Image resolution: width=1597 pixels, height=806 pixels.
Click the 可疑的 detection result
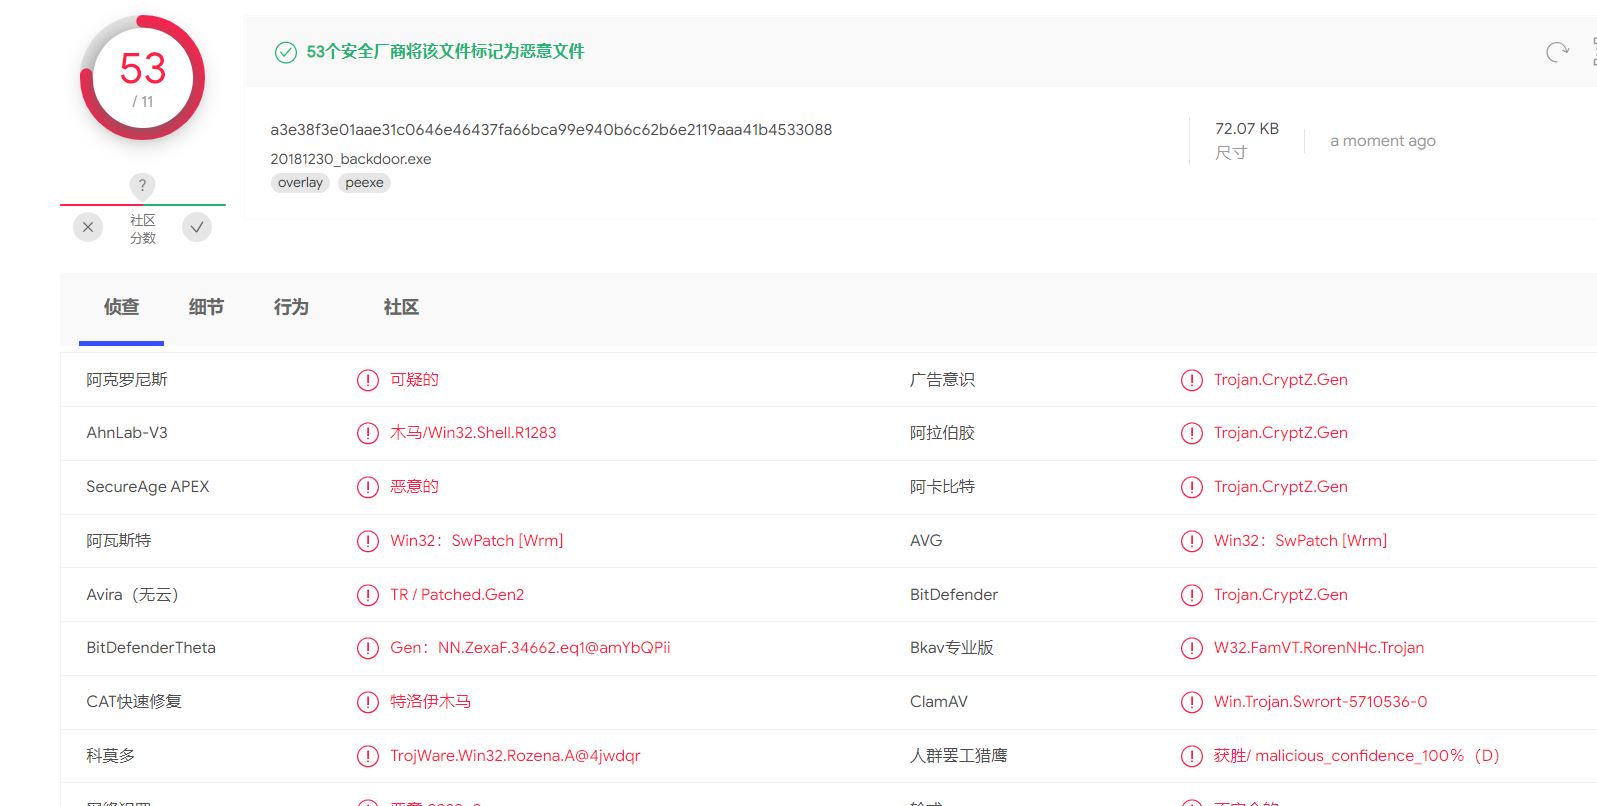(x=414, y=380)
